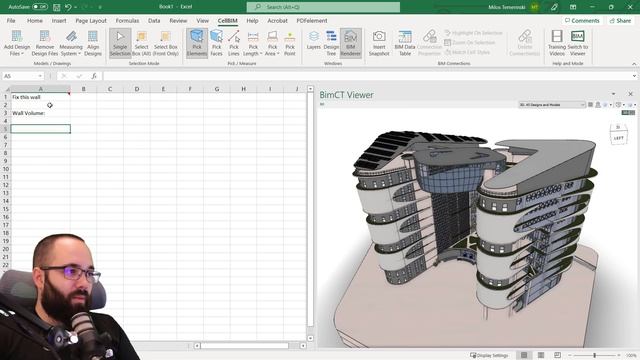
Task: Expand the Pick Area dropdown arrow
Action: click(x=278, y=54)
